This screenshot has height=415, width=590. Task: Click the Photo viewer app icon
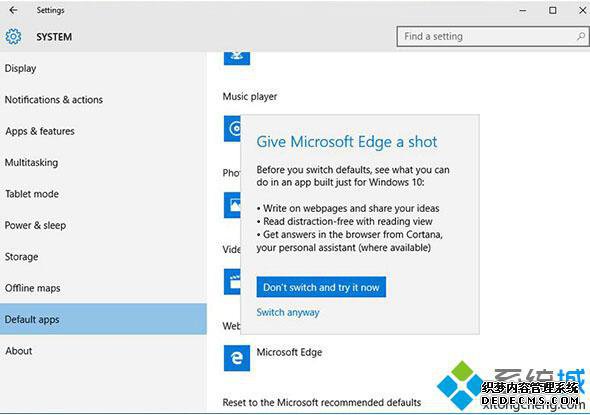point(232,205)
